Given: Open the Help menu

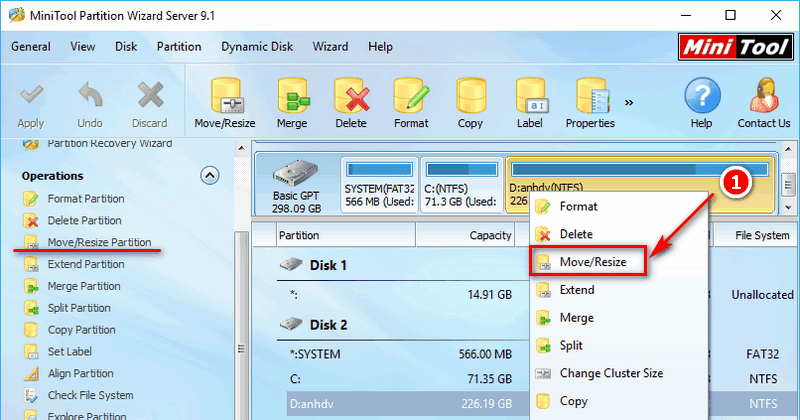Looking at the screenshot, I should [381, 46].
